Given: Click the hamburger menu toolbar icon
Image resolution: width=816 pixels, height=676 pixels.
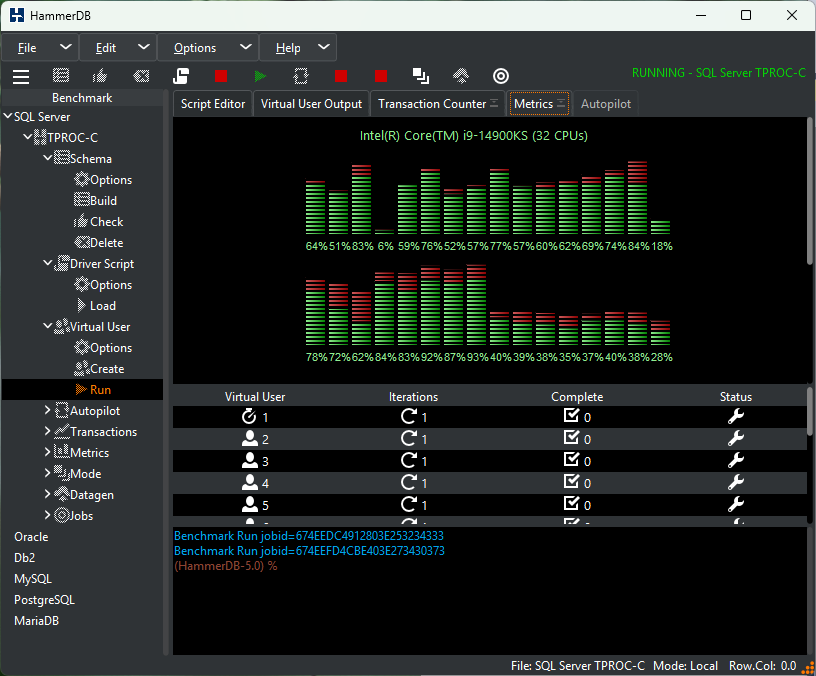Looking at the screenshot, I should (21, 76).
